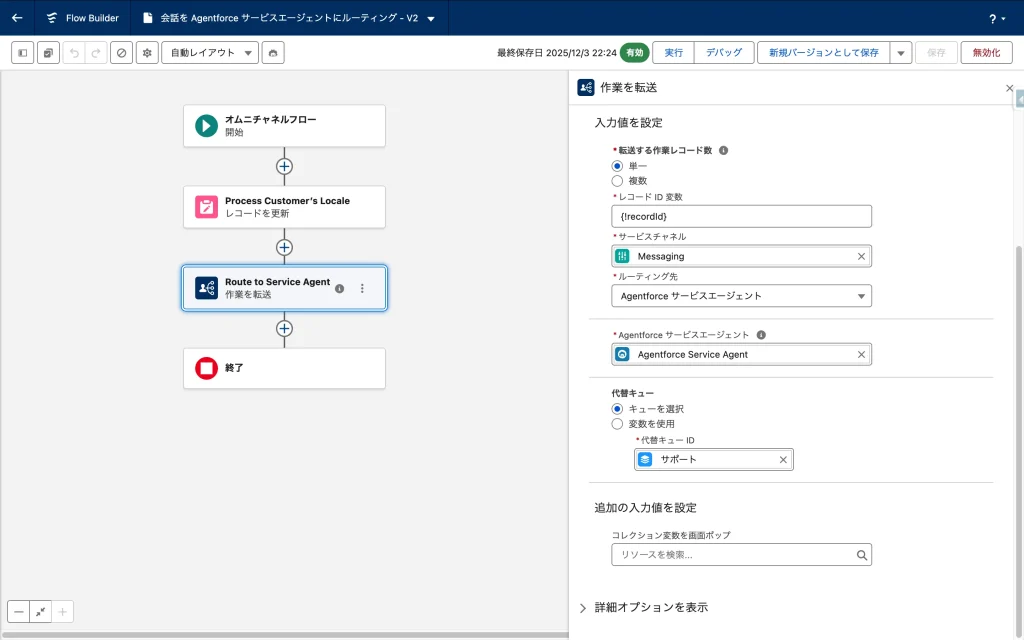
Task: Click the 無効化 button
Action: (985, 53)
